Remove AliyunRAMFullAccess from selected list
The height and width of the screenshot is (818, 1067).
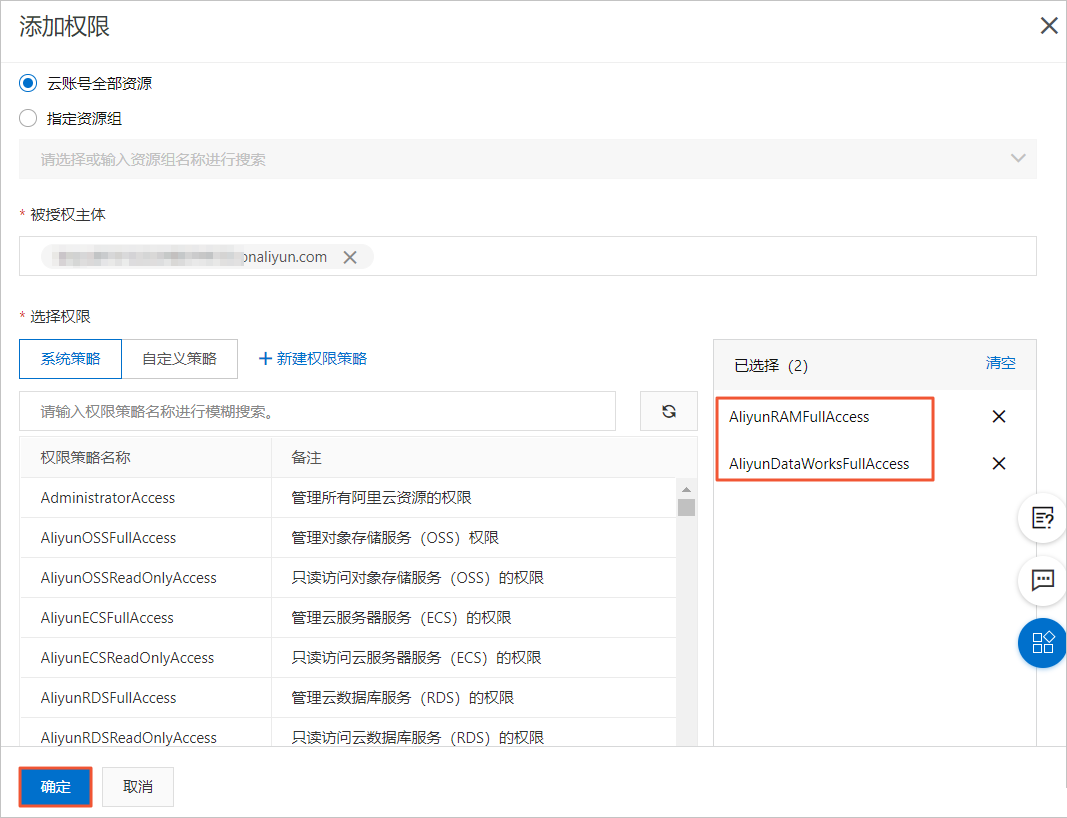[998, 416]
